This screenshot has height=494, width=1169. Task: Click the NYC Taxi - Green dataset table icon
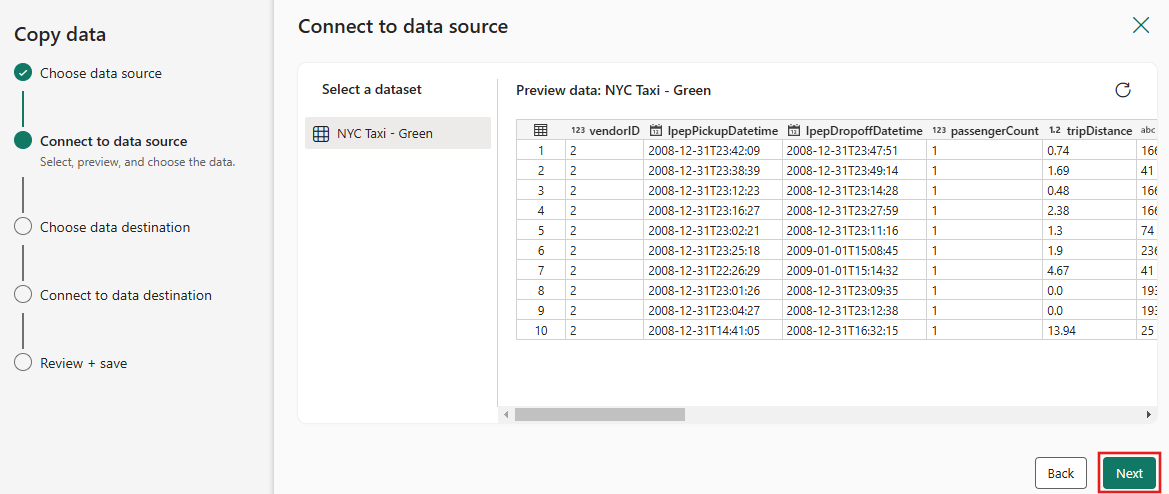click(x=321, y=133)
